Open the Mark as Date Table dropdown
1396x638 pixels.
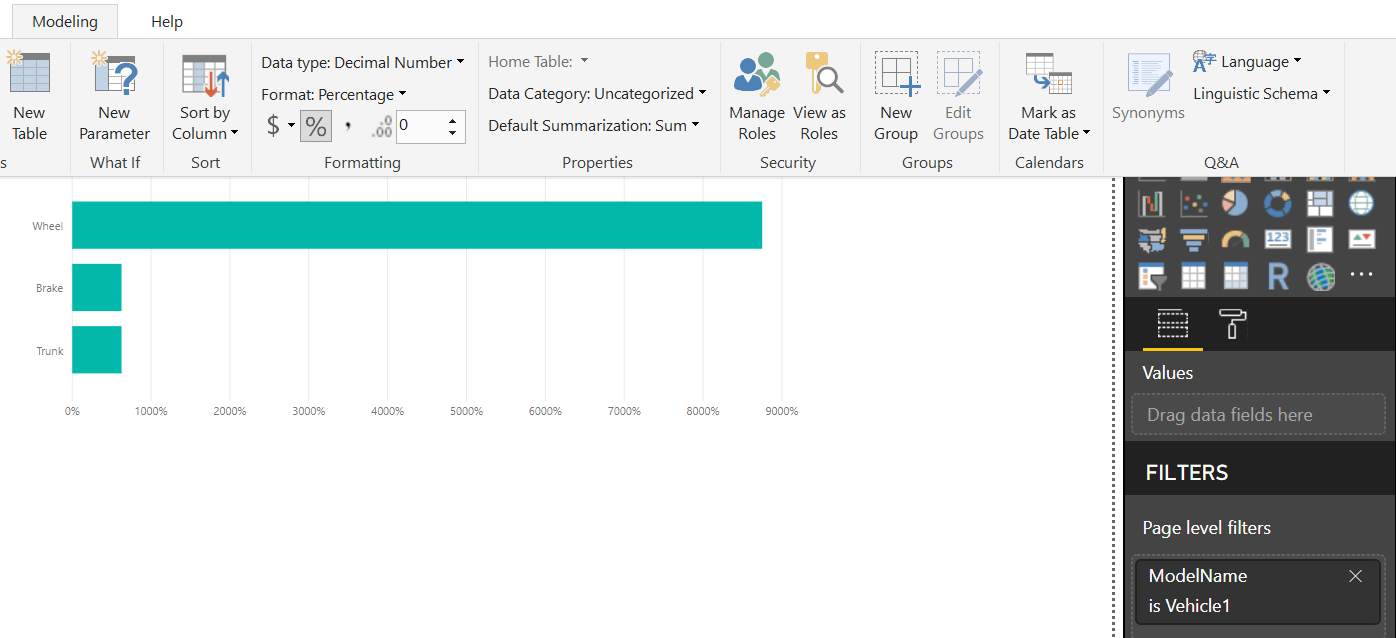pyautogui.click(x=1049, y=98)
